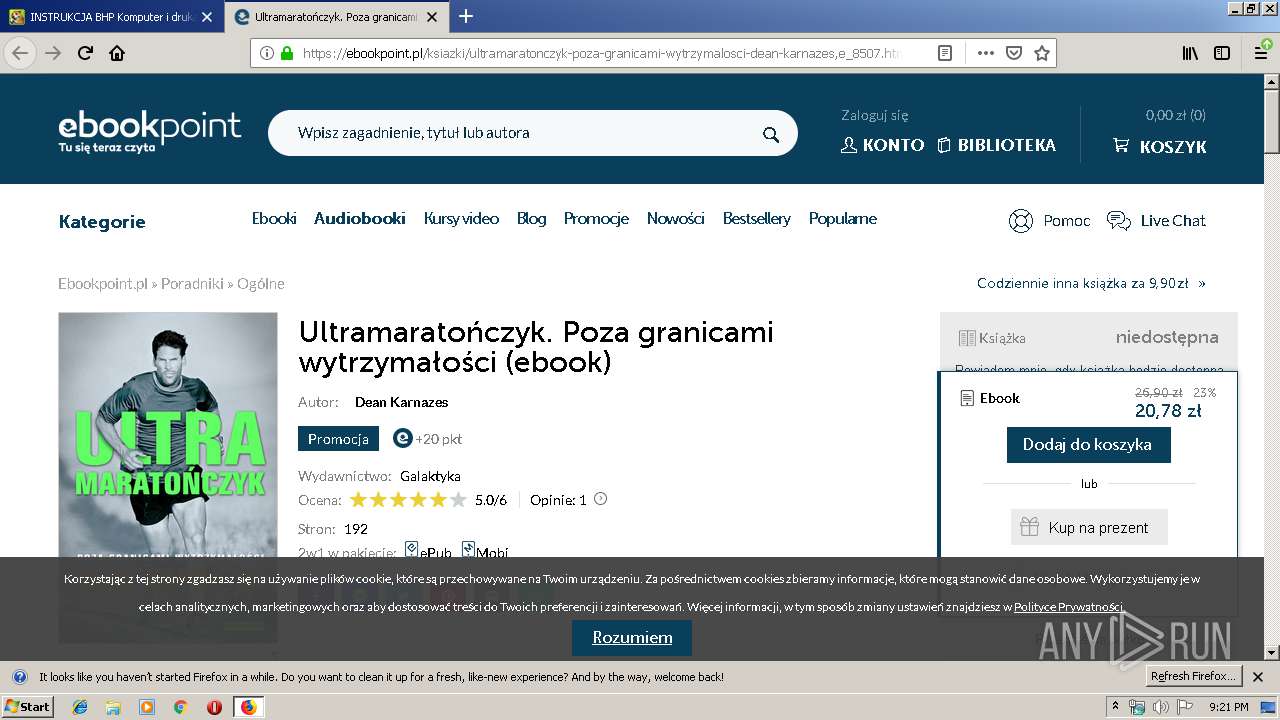Open Polityce Prywatności link

pos(1068,607)
